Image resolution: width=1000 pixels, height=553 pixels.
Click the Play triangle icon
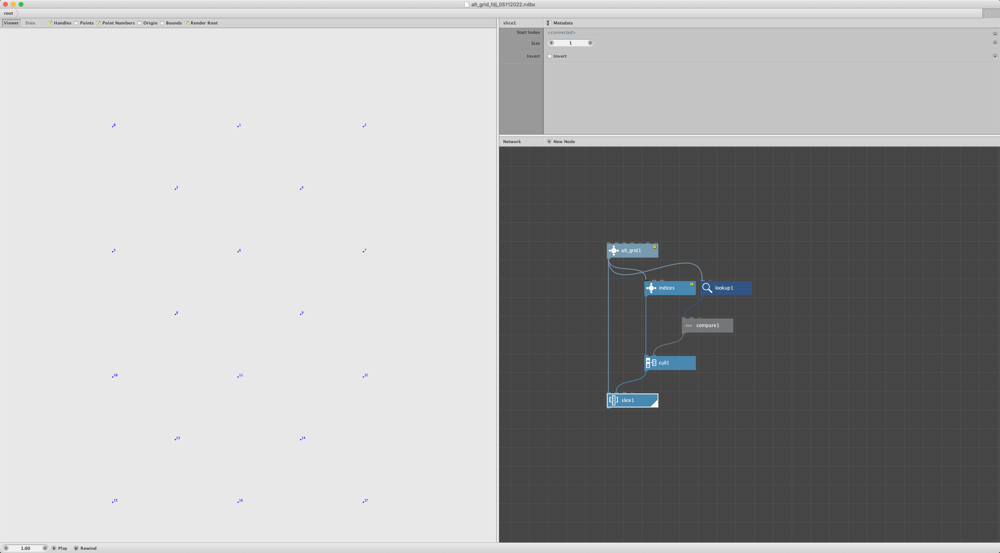pos(54,548)
